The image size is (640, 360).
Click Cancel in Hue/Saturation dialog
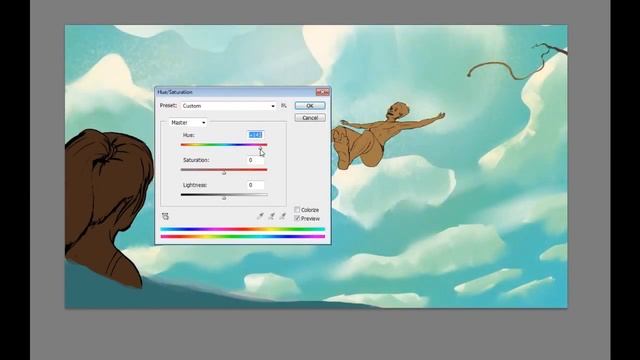(x=310, y=118)
